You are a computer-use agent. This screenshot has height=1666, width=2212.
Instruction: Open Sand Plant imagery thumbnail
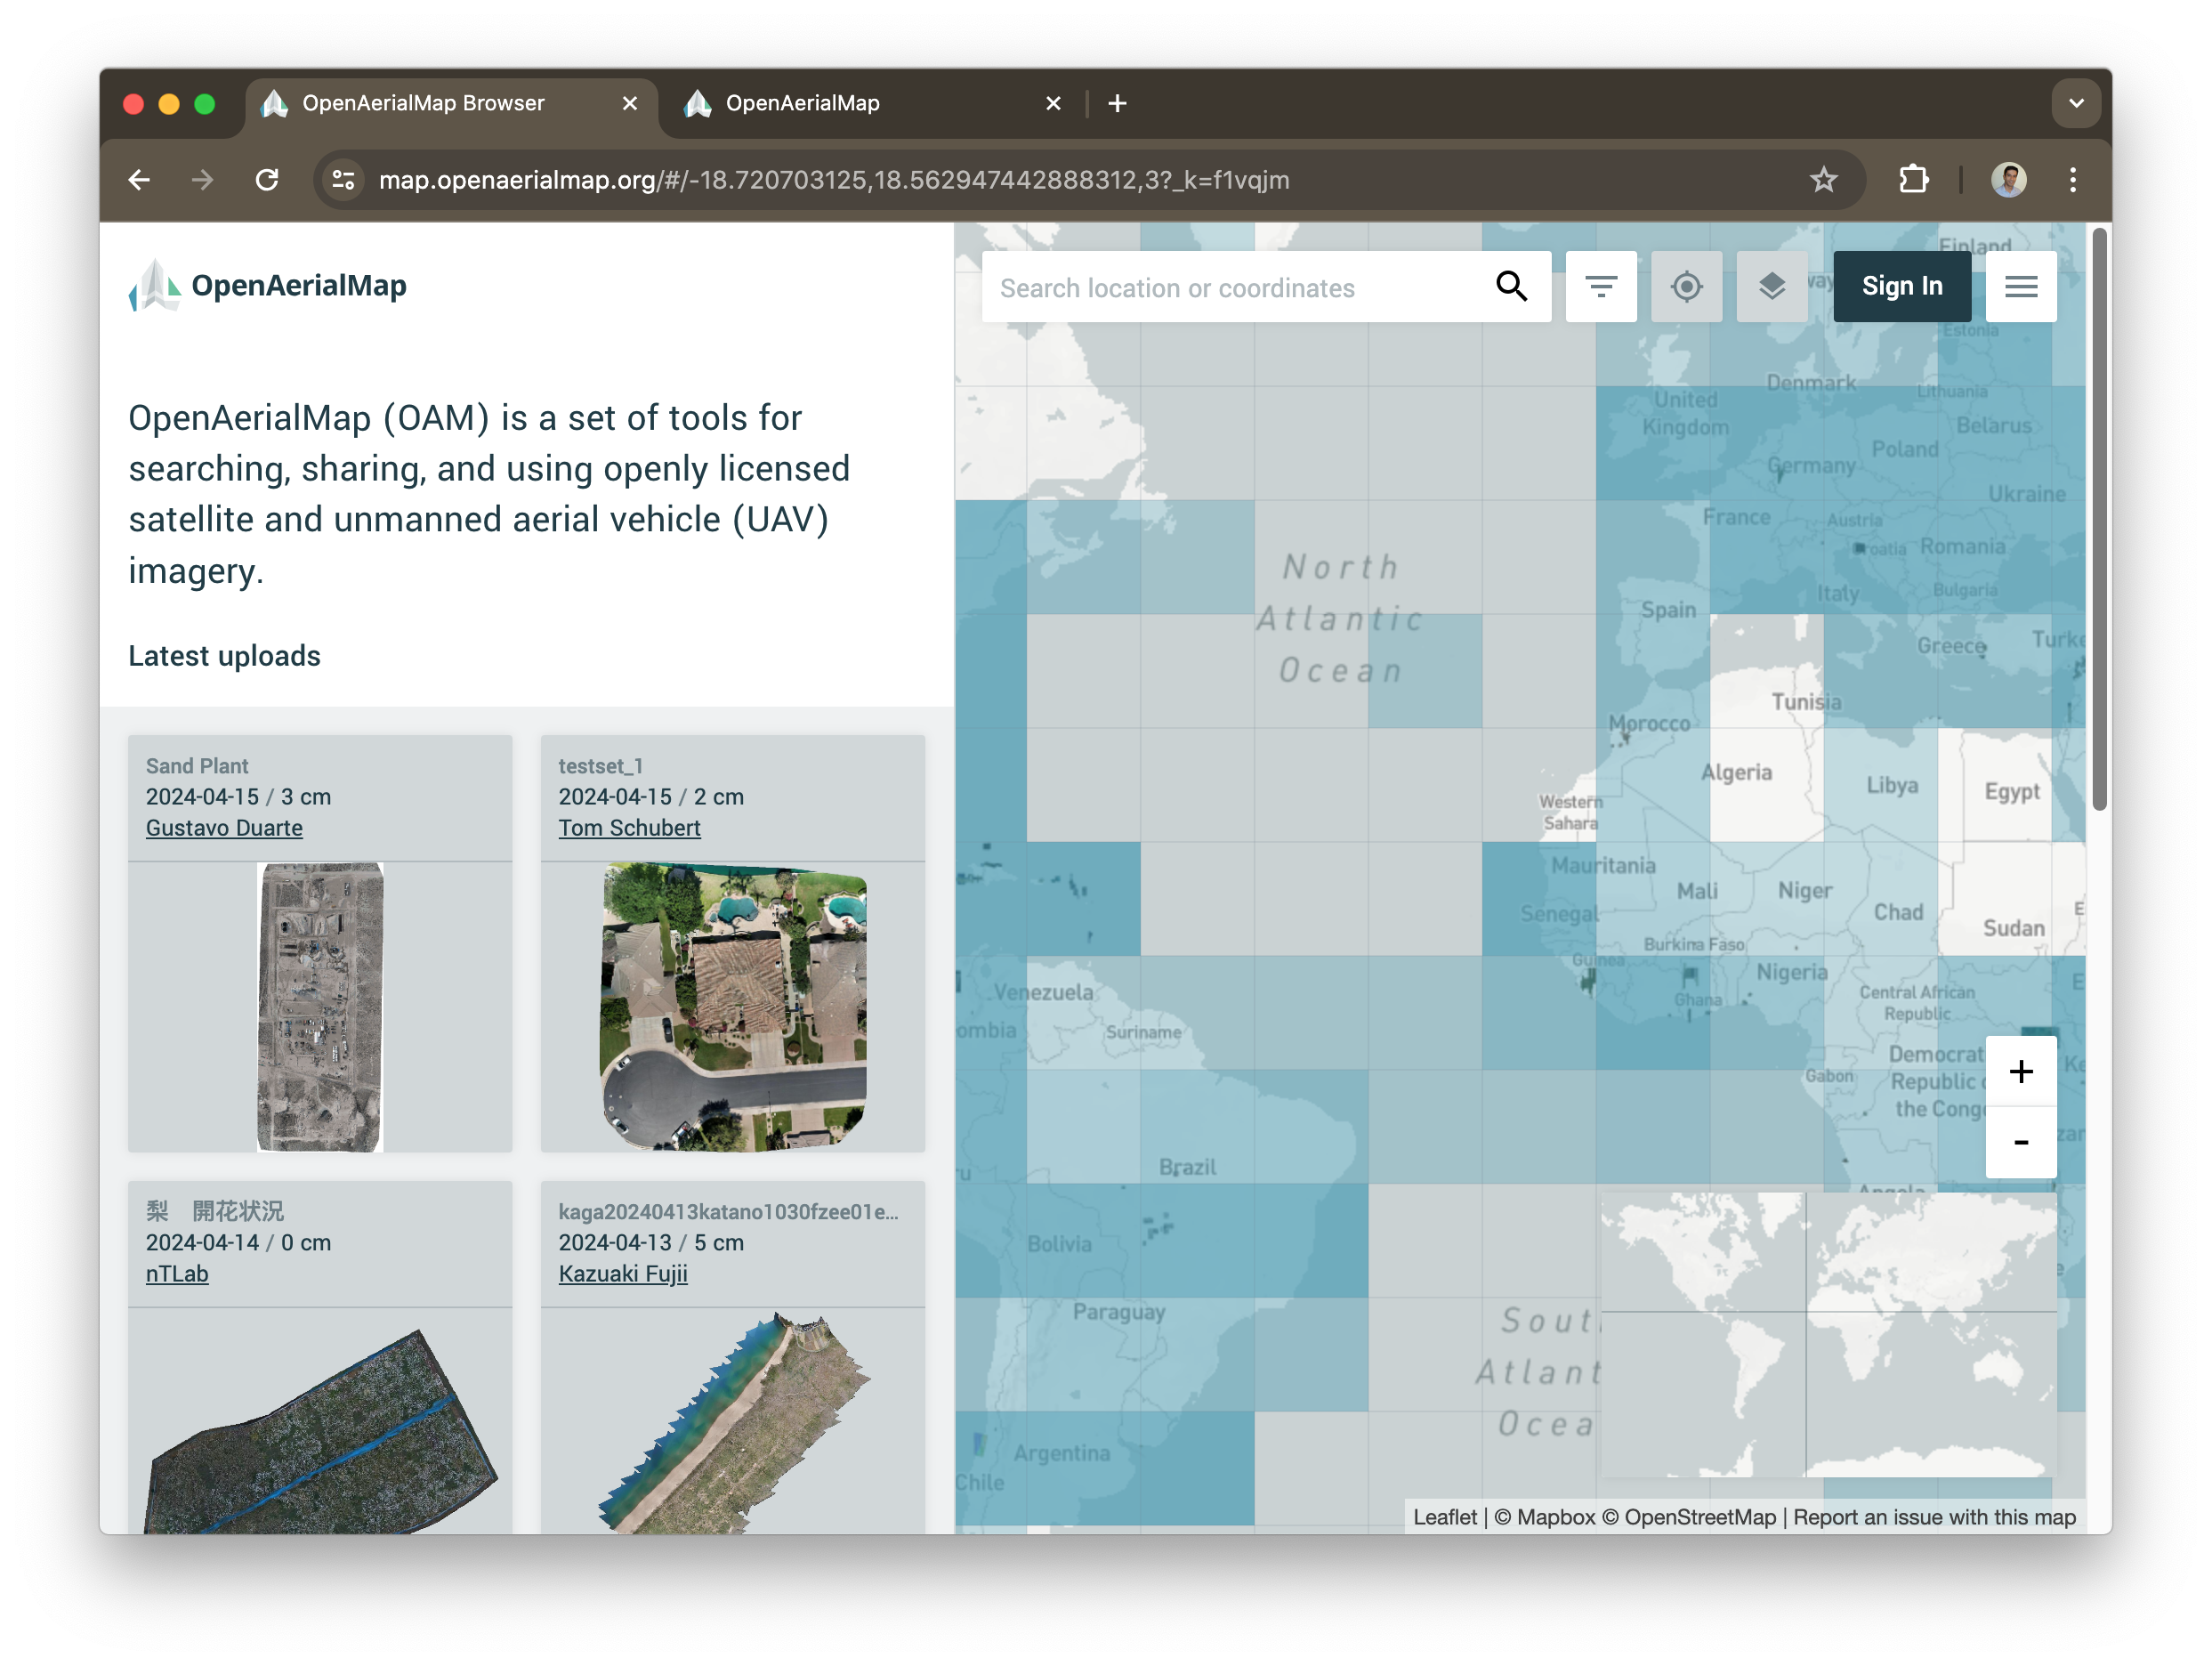tap(320, 1007)
